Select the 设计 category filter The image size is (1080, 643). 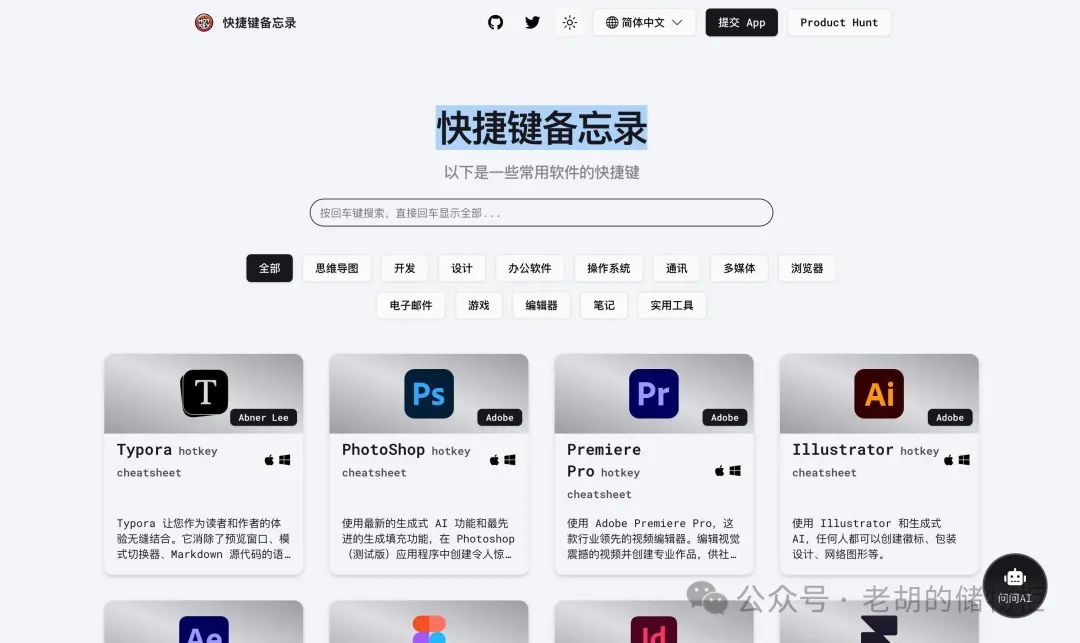[x=461, y=268]
